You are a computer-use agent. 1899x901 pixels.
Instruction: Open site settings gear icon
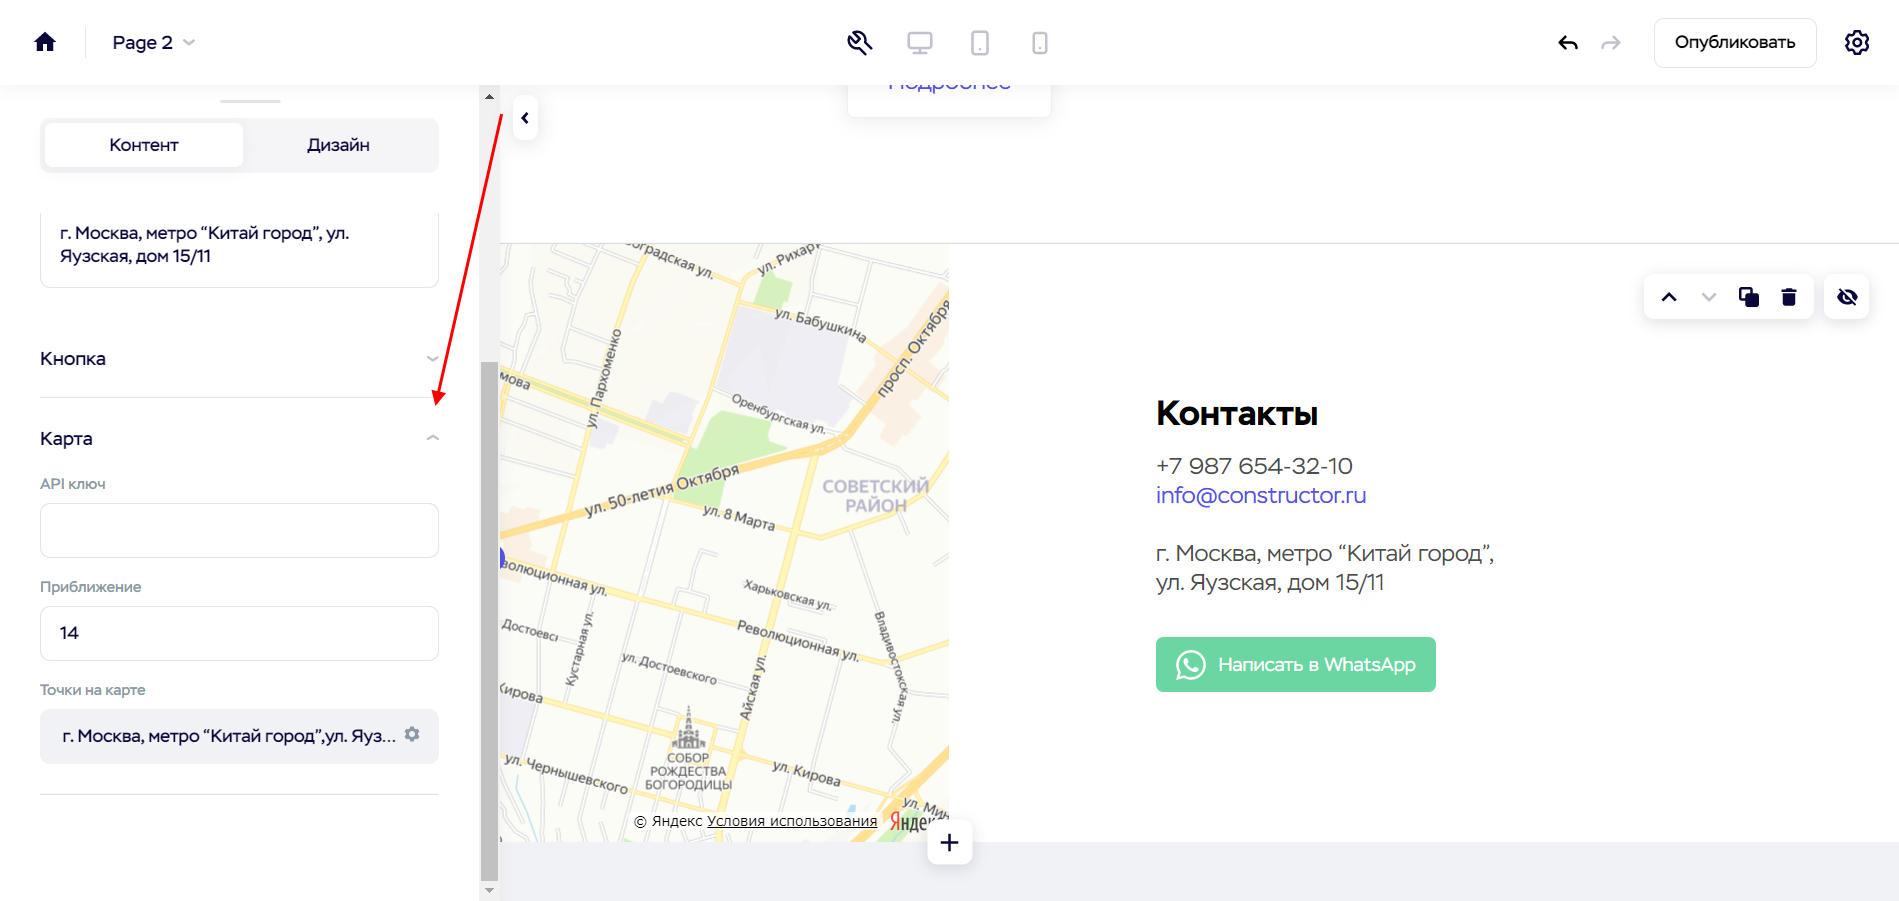(1856, 42)
